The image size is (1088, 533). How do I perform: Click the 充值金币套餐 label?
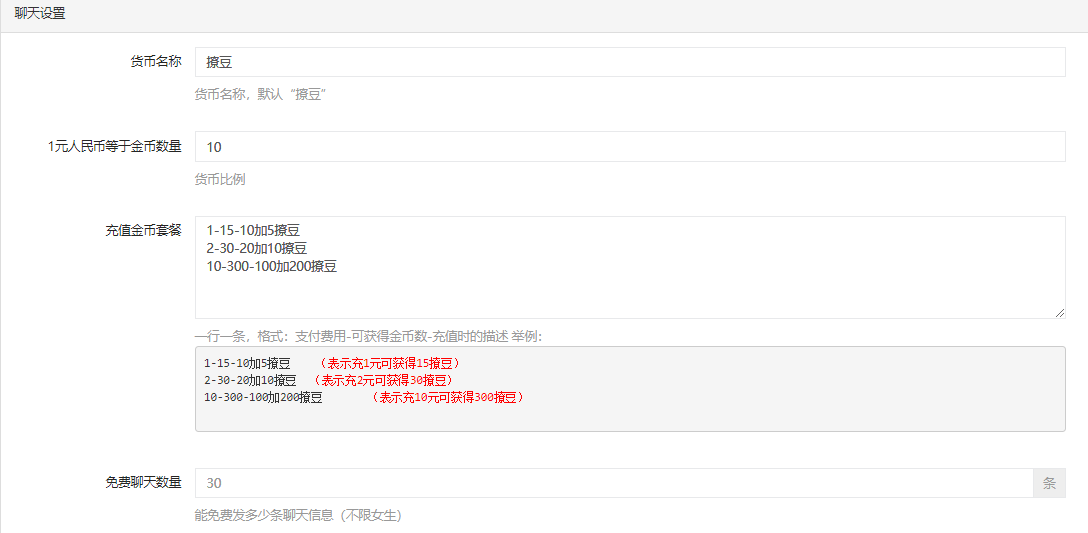point(144,230)
